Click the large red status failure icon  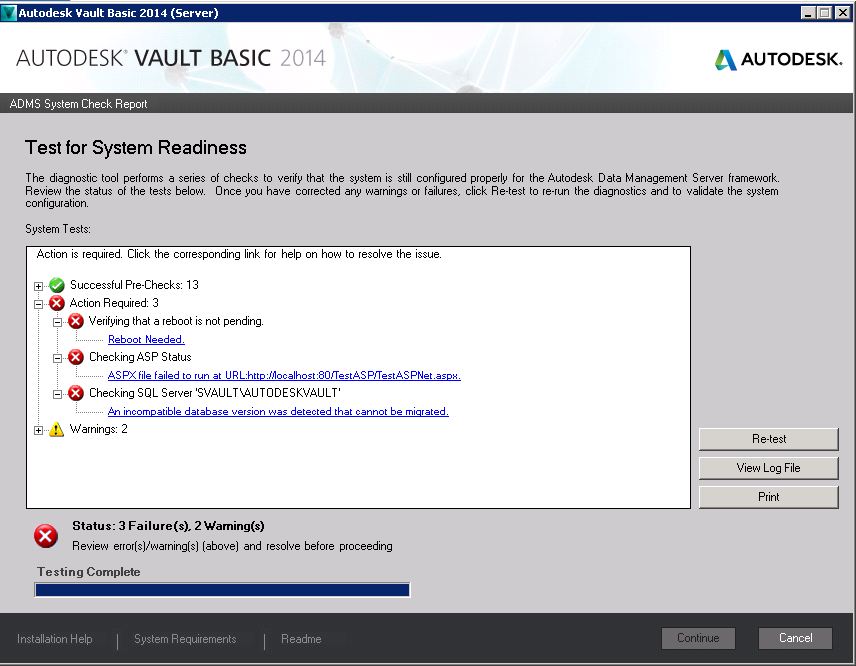pos(46,536)
